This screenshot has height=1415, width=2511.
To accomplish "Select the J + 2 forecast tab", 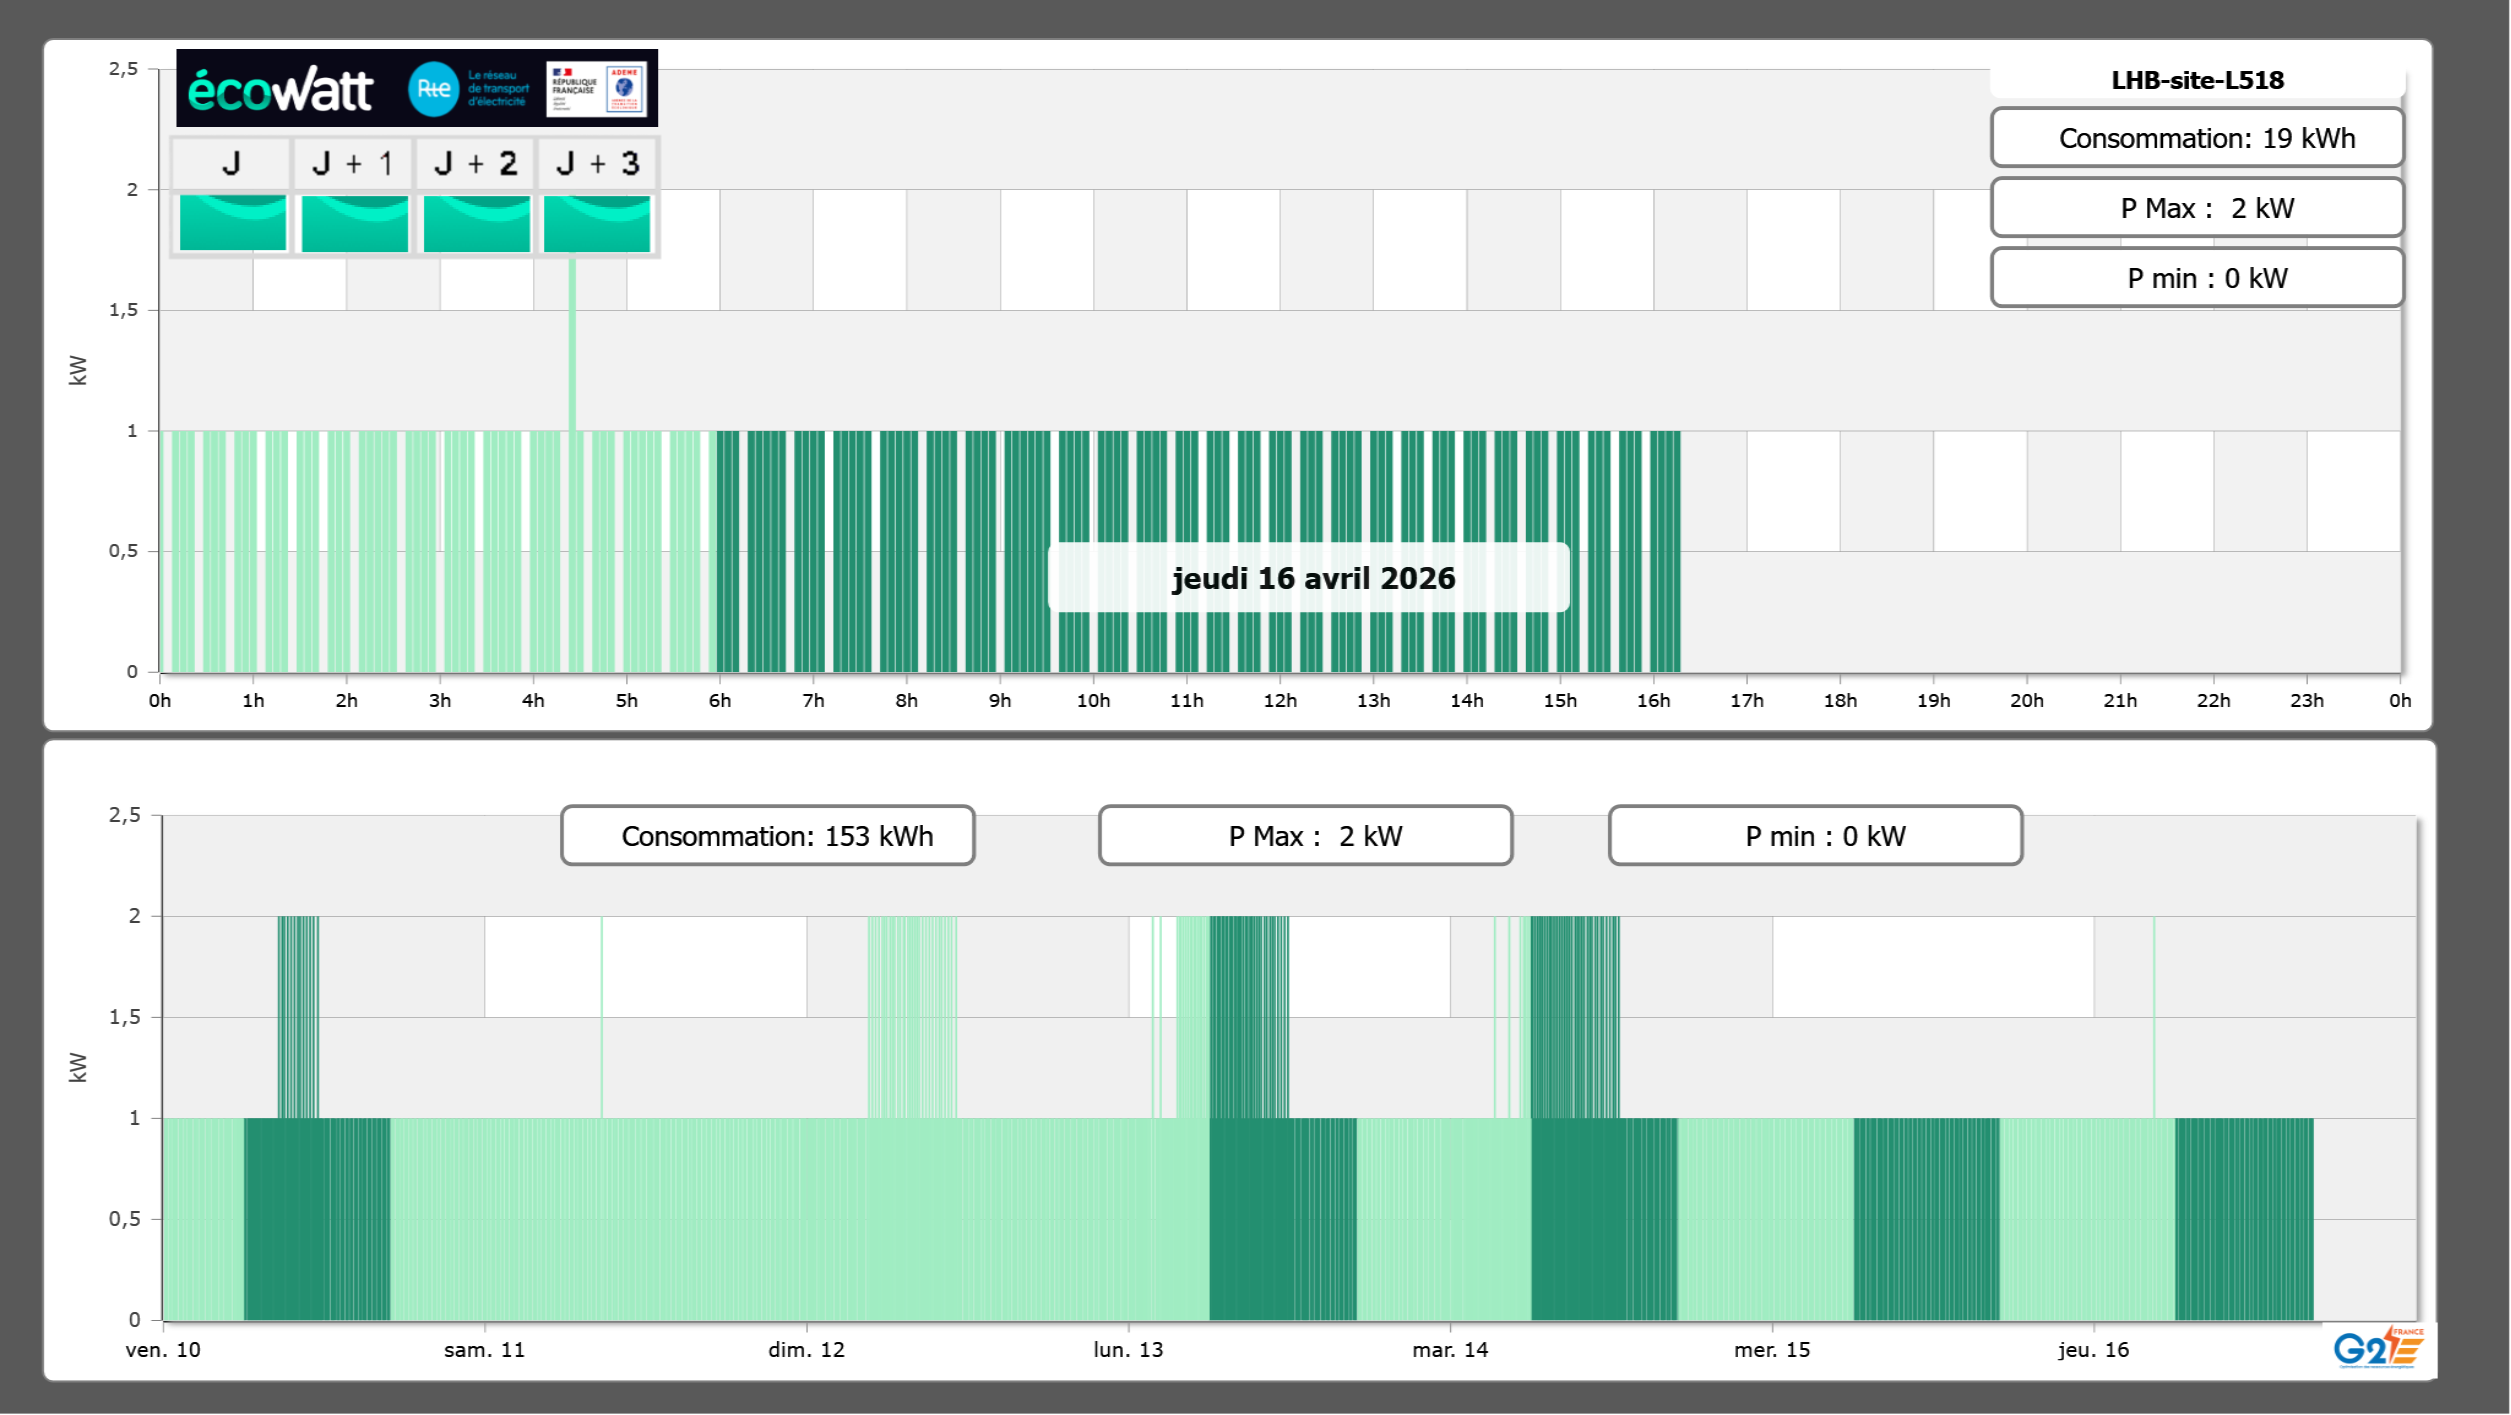I will click(x=475, y=163).
